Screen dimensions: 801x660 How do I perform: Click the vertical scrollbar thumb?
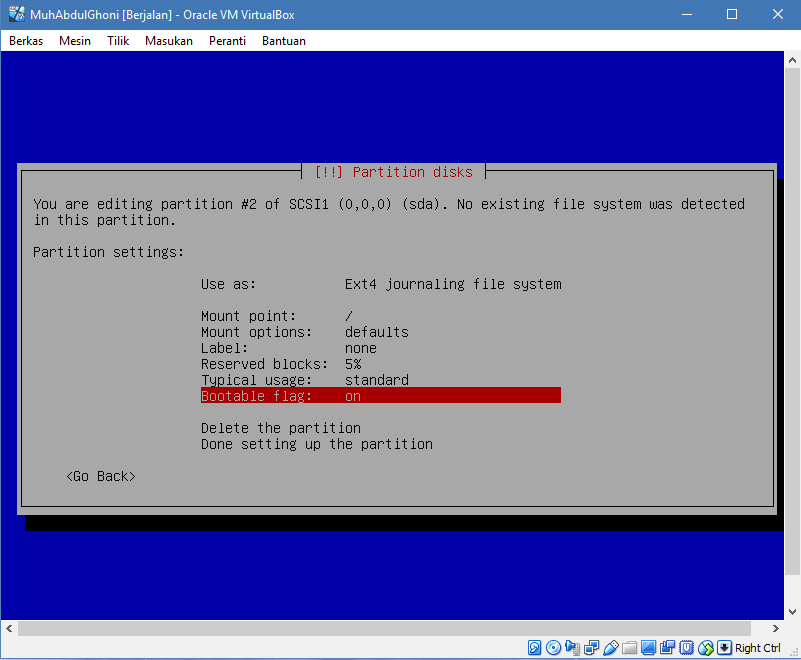pos(792,321)
